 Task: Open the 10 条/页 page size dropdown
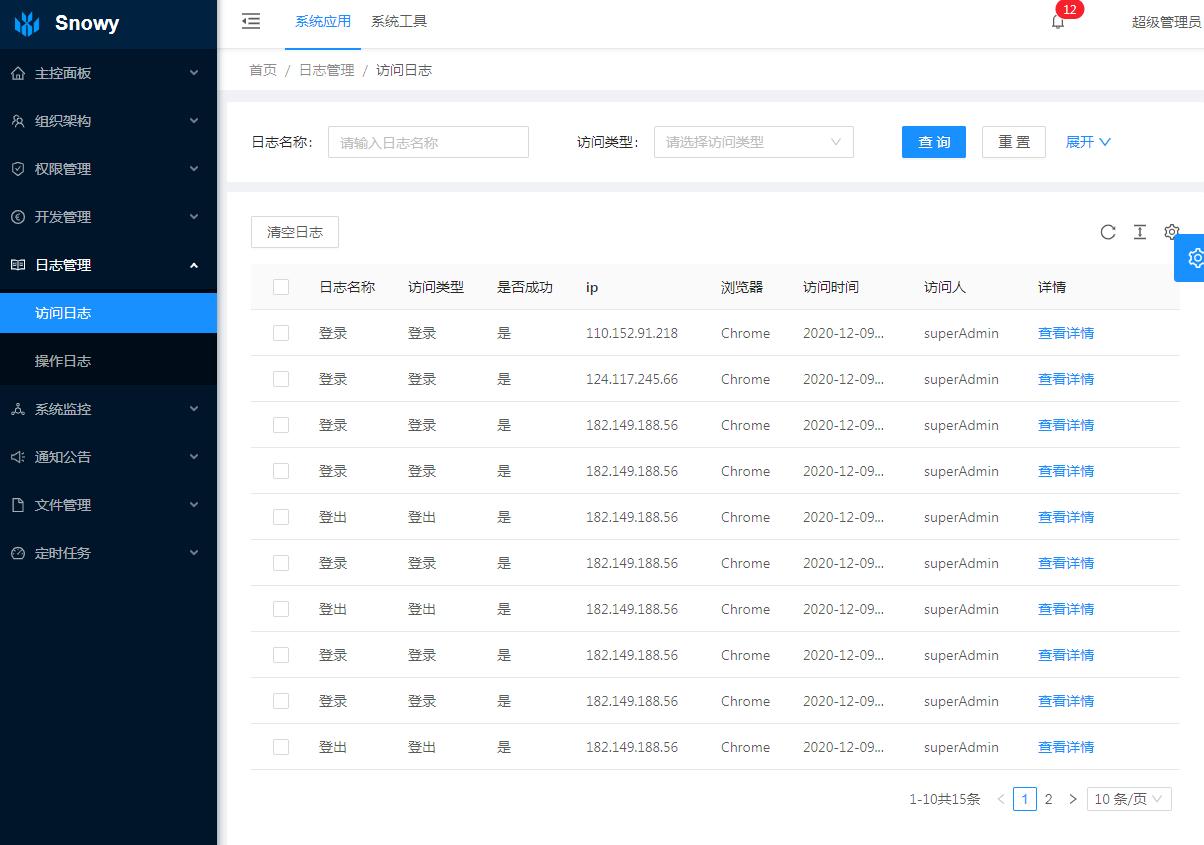[x=1128, y=799]
